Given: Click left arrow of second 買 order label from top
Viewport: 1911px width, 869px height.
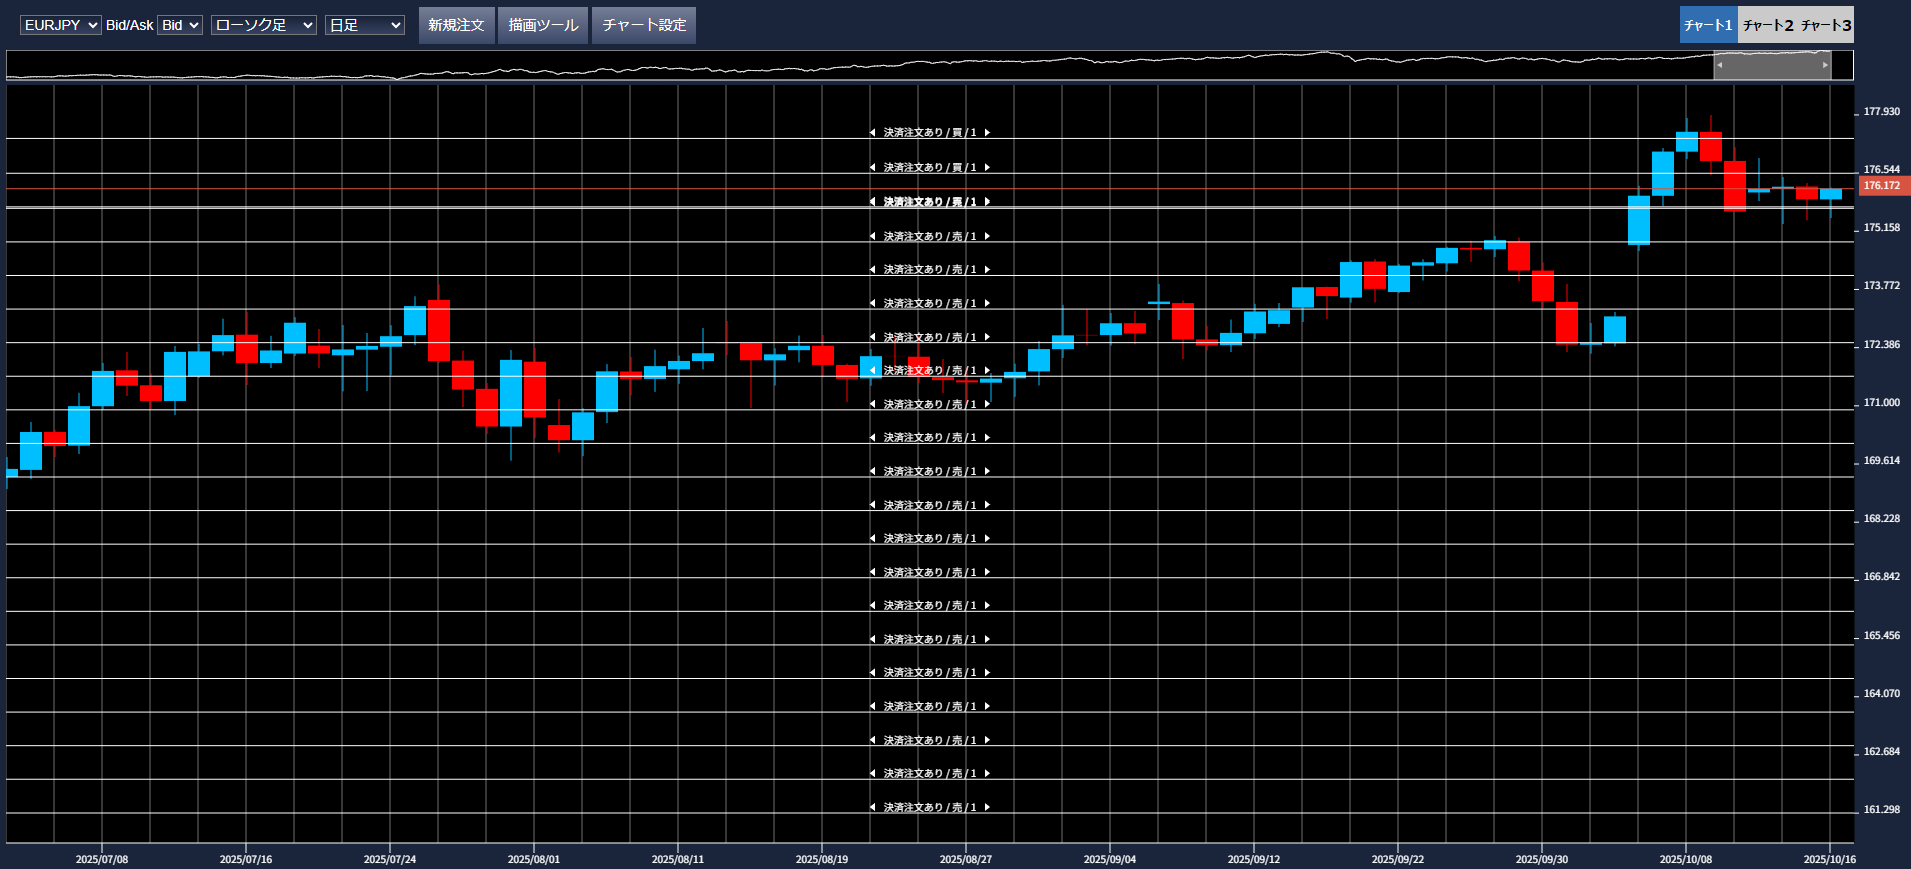Looking at the screenshot, I should (x=872, y=167).
